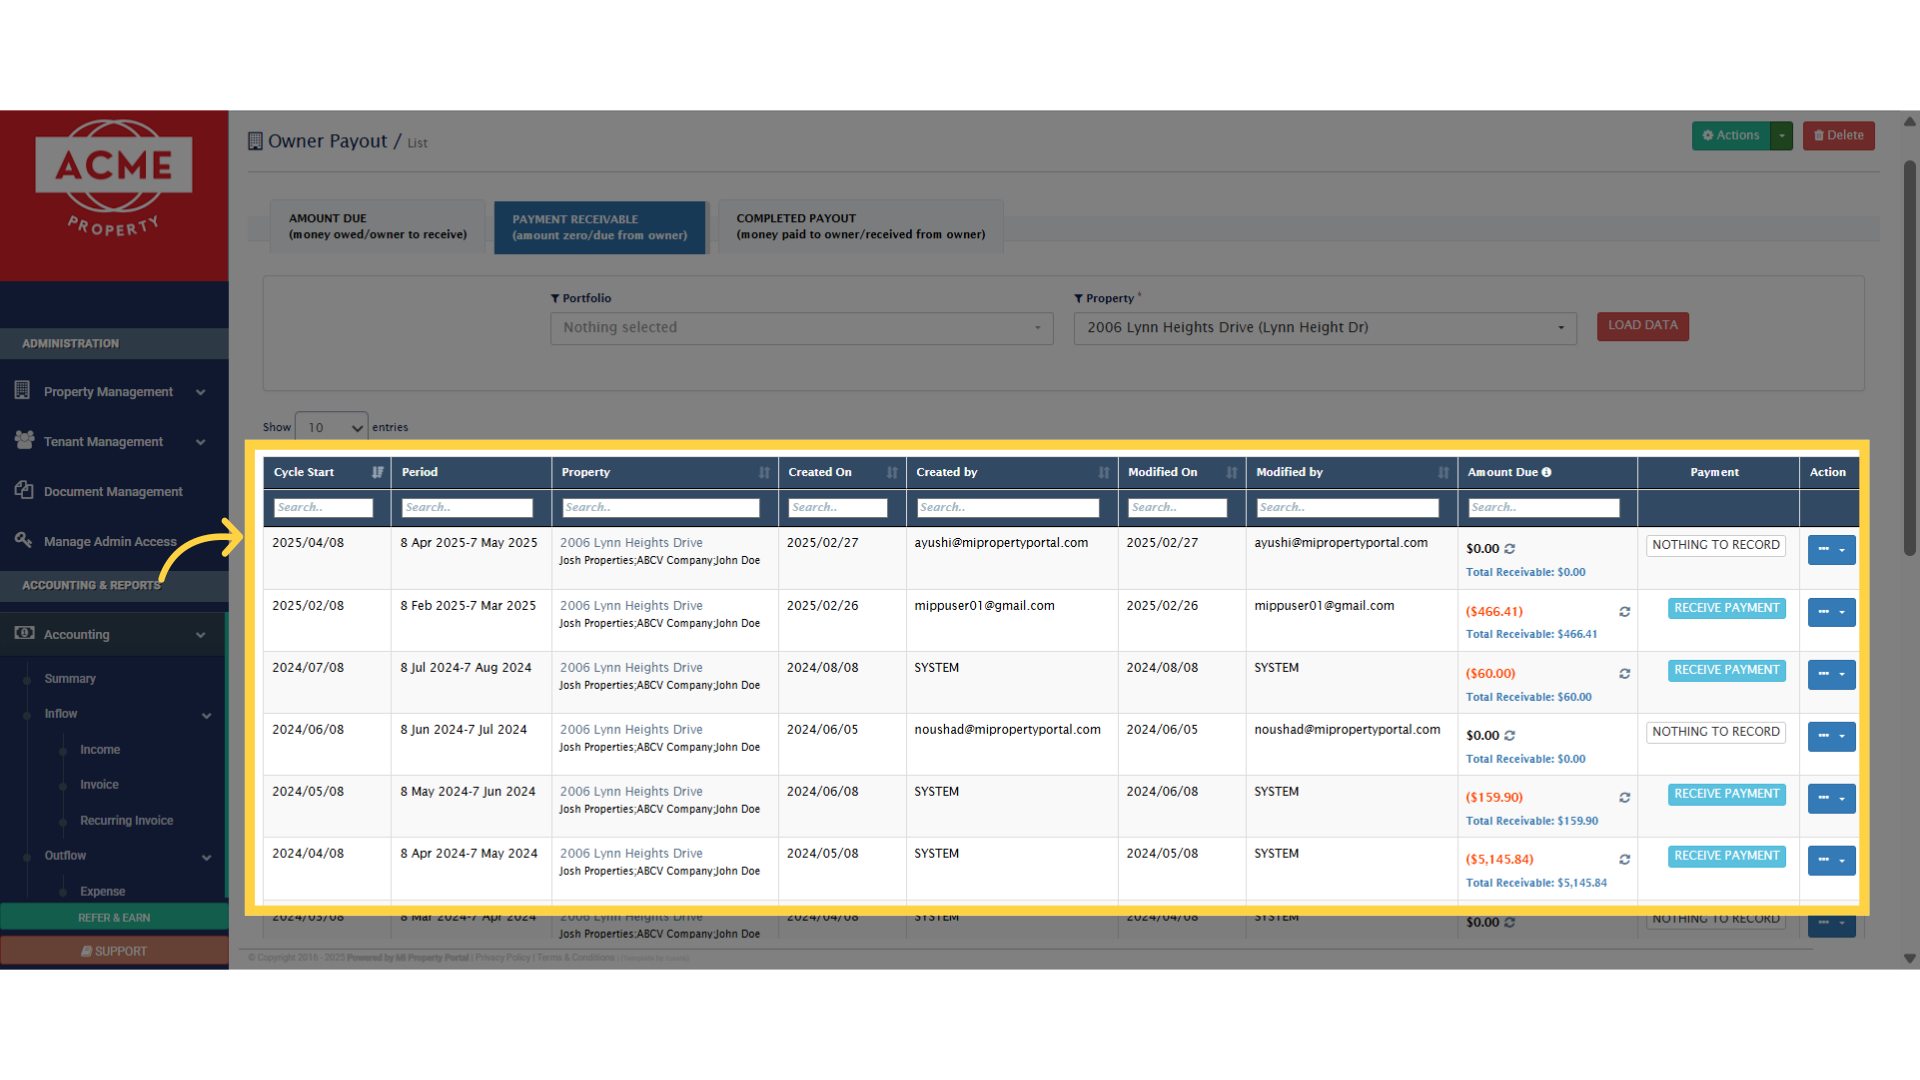Collapse the Outflow submenu chevron
The width and height of the screenshot is (1920, 1080).
[x=207, y=857]
